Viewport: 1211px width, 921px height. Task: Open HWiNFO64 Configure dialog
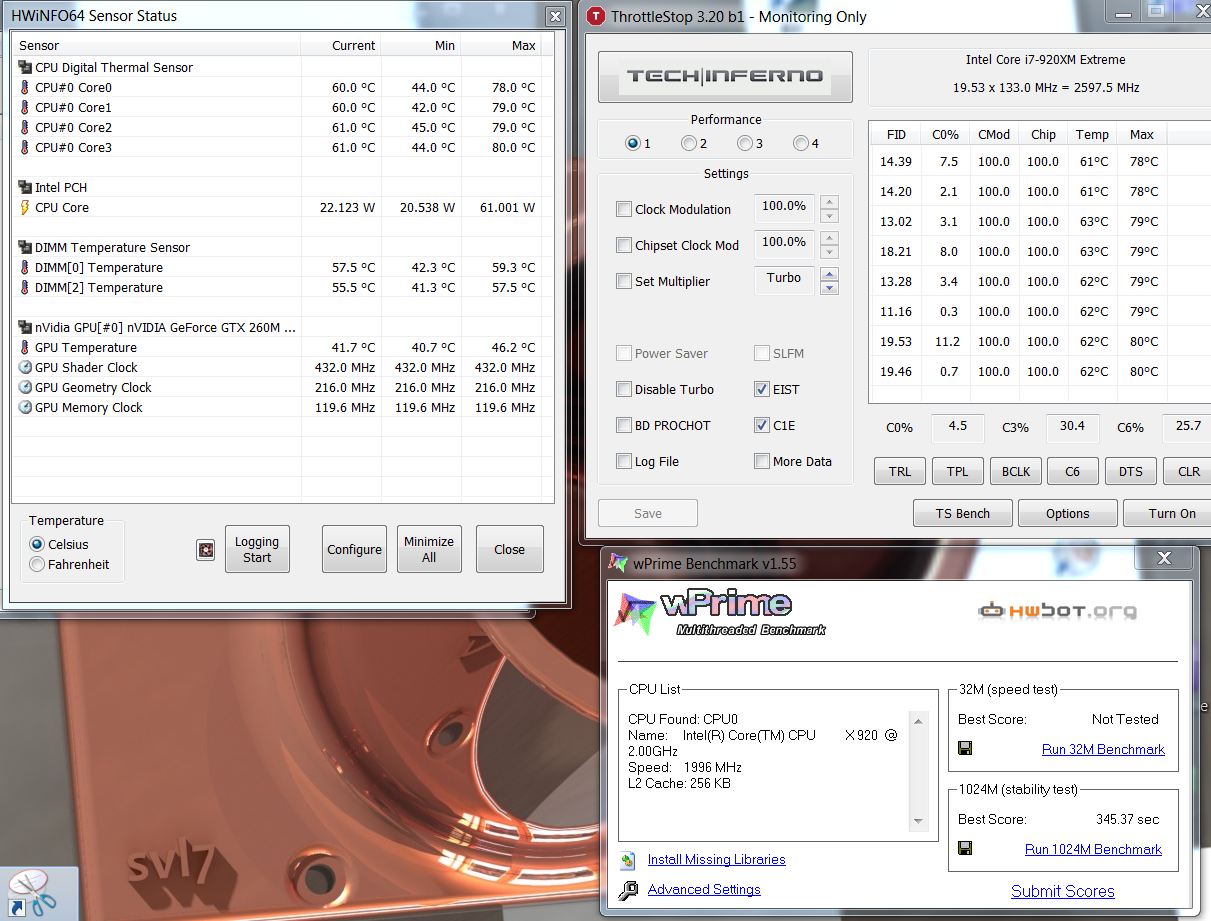coord(354,549)
